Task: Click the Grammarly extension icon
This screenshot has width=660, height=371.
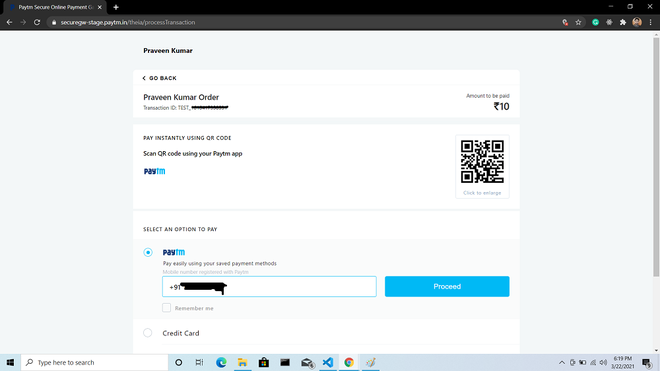Action: tap(595, 22)
